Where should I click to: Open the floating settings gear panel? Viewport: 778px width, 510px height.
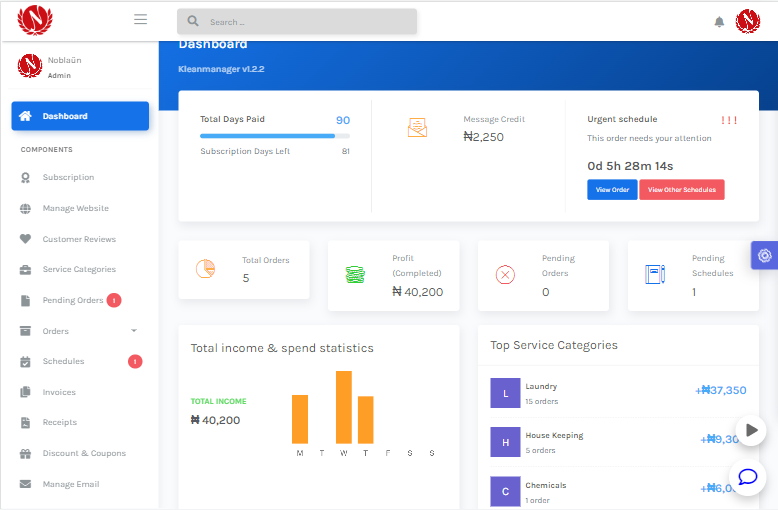tap(765, 255)
